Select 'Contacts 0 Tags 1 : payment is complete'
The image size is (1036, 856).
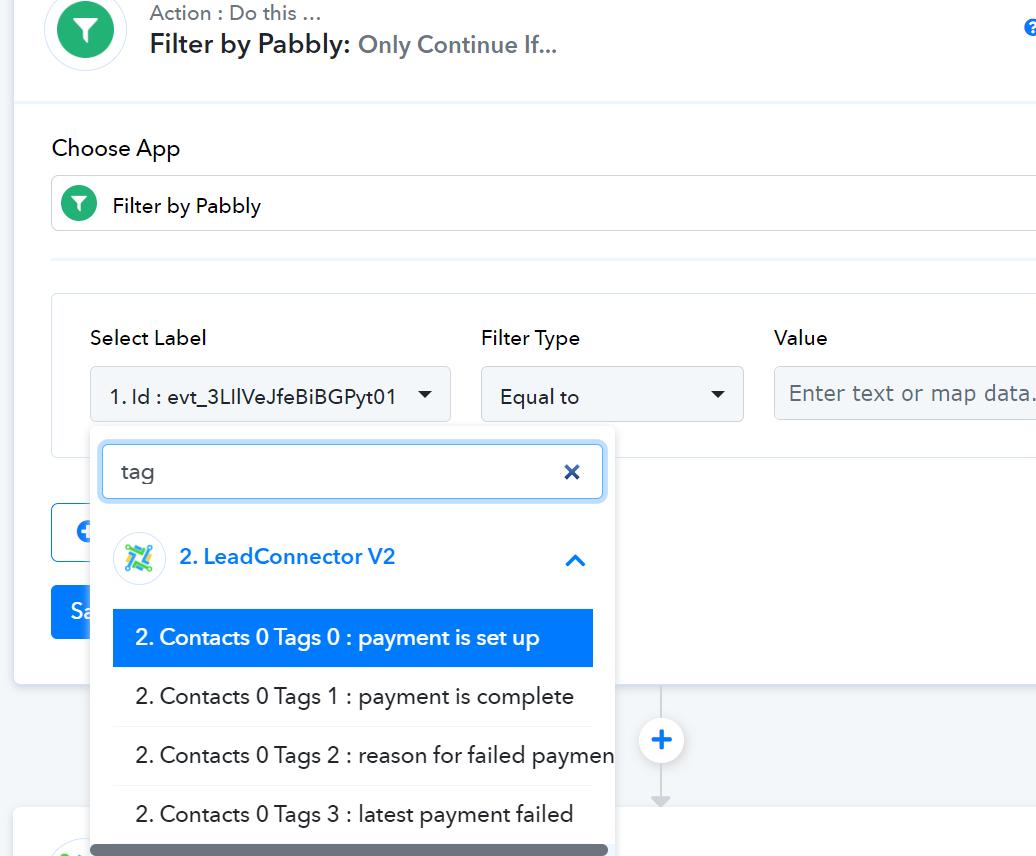[x=353, y=697]
